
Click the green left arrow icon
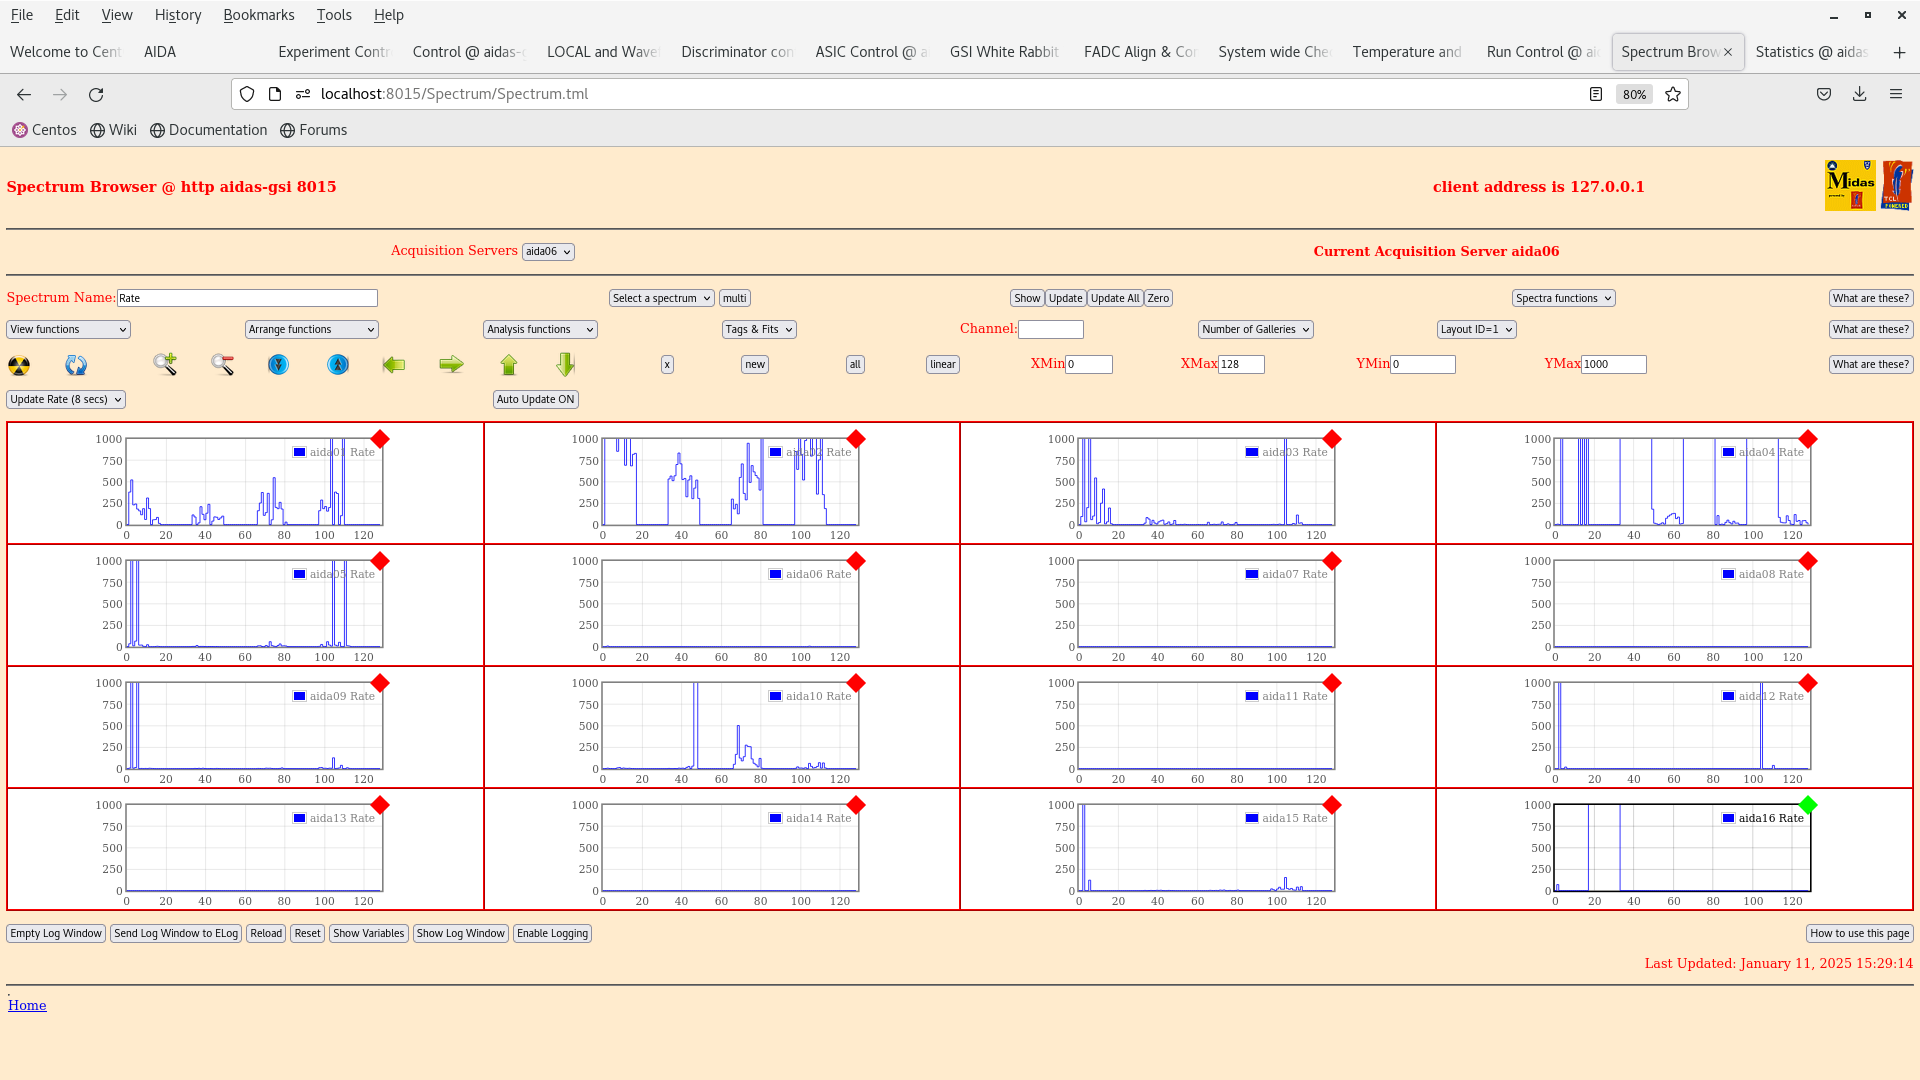pyautogui.click(x=394, y=365)
